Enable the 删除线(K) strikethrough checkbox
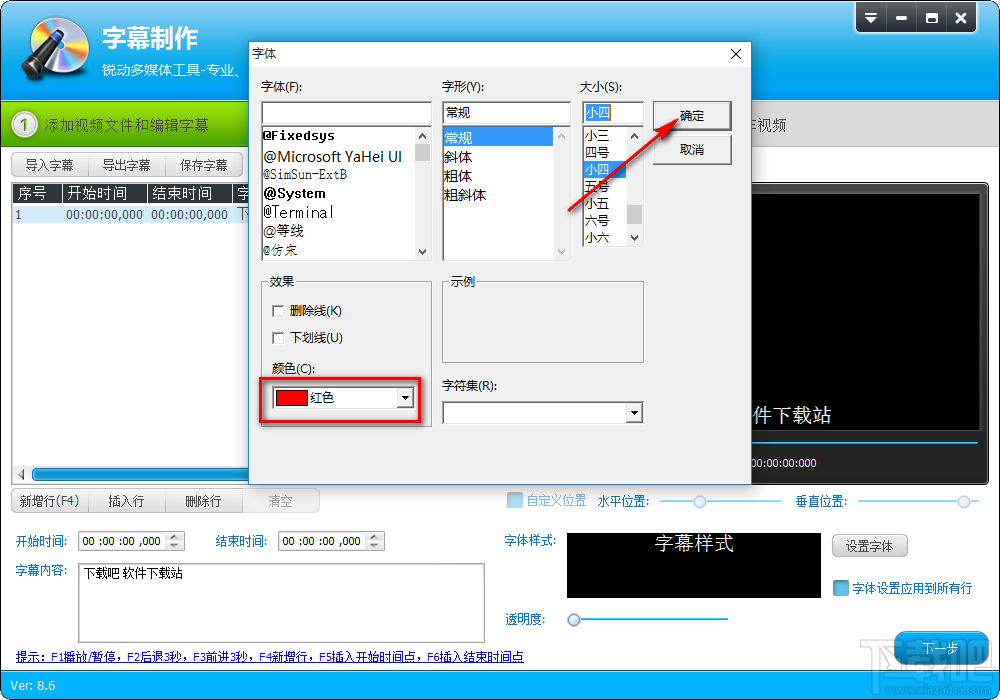 click(278, 311)
